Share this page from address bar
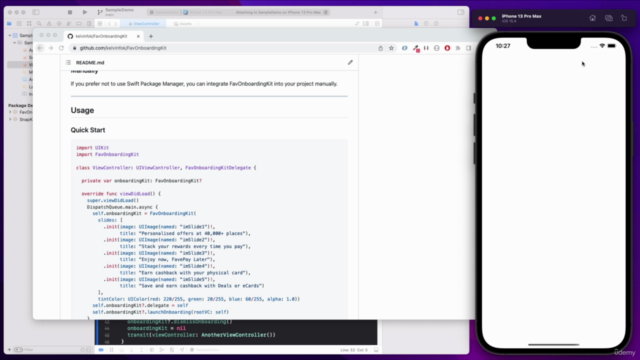Viewport: 640px width, 360px height. point(380,48)
